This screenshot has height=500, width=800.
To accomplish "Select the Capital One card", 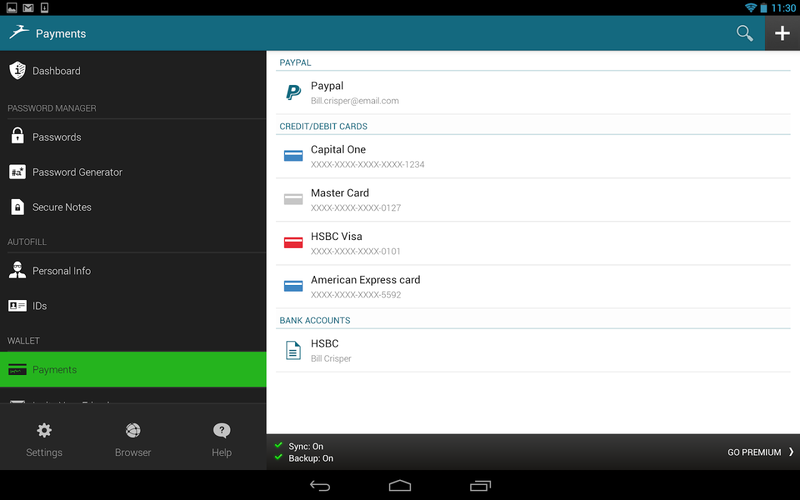I will click(532, 156).
